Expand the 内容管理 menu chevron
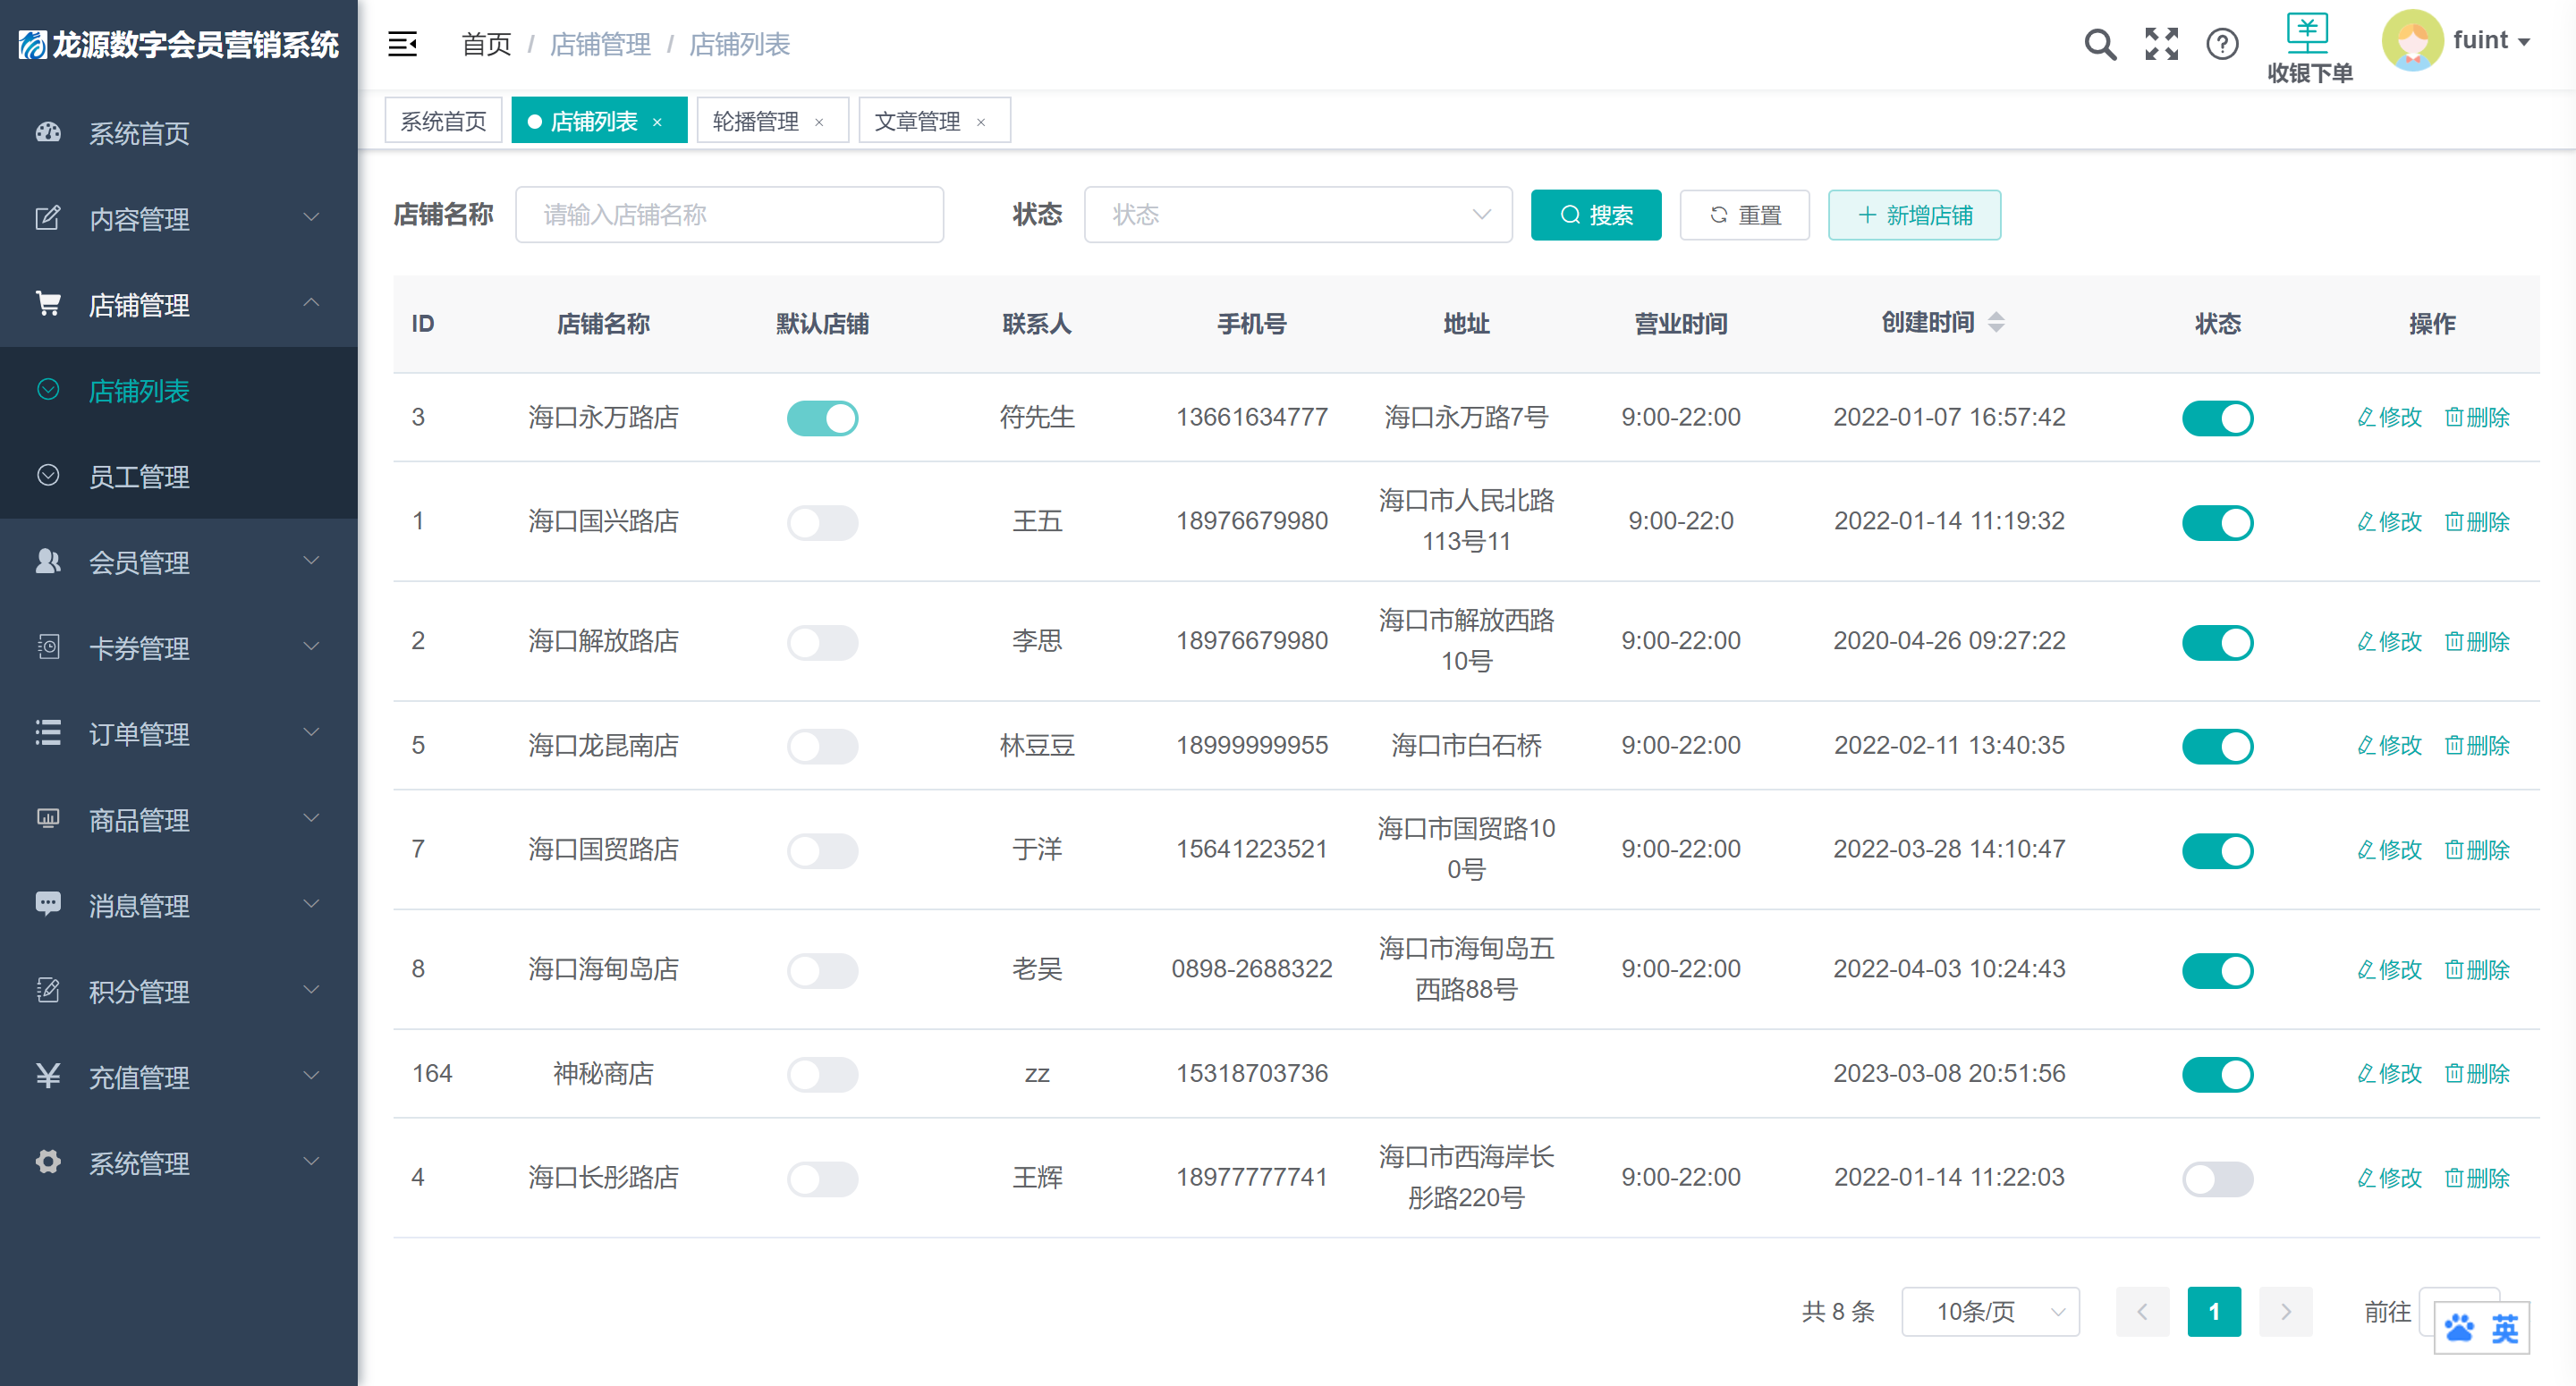 point(311,217)
